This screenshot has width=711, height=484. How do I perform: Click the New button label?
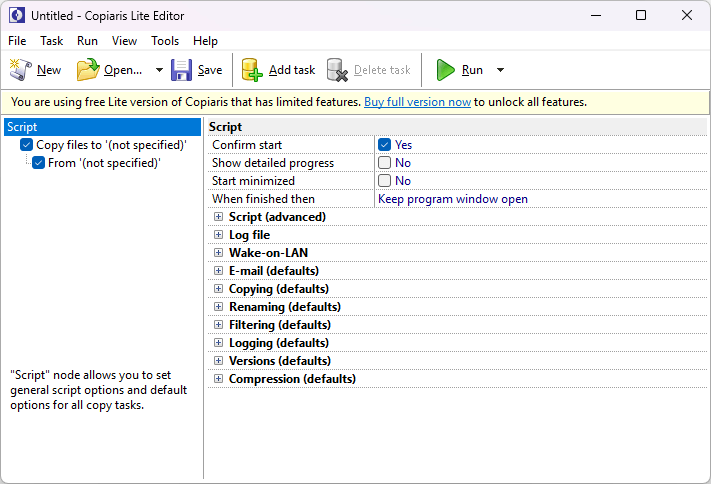[x=49, y=70]
